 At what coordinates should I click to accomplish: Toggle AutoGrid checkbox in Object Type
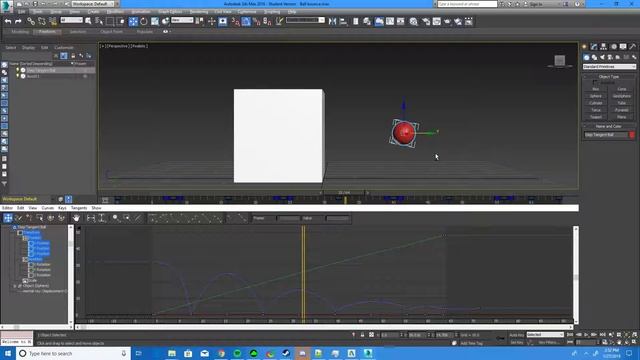tap(595, 82)
